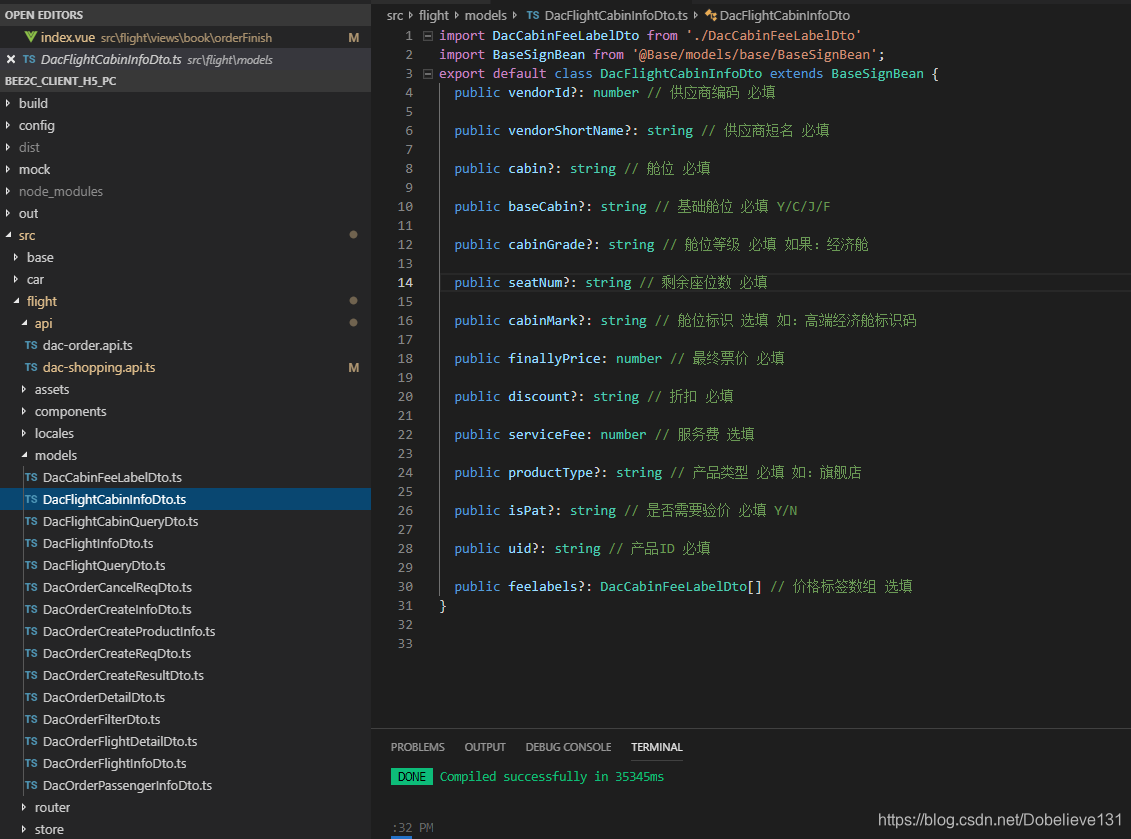Viewport: 1131px width, 839px height.
Task: Click the modified dot indicator on the src folder
Action: pyautogui.click(x=353, y=235)
